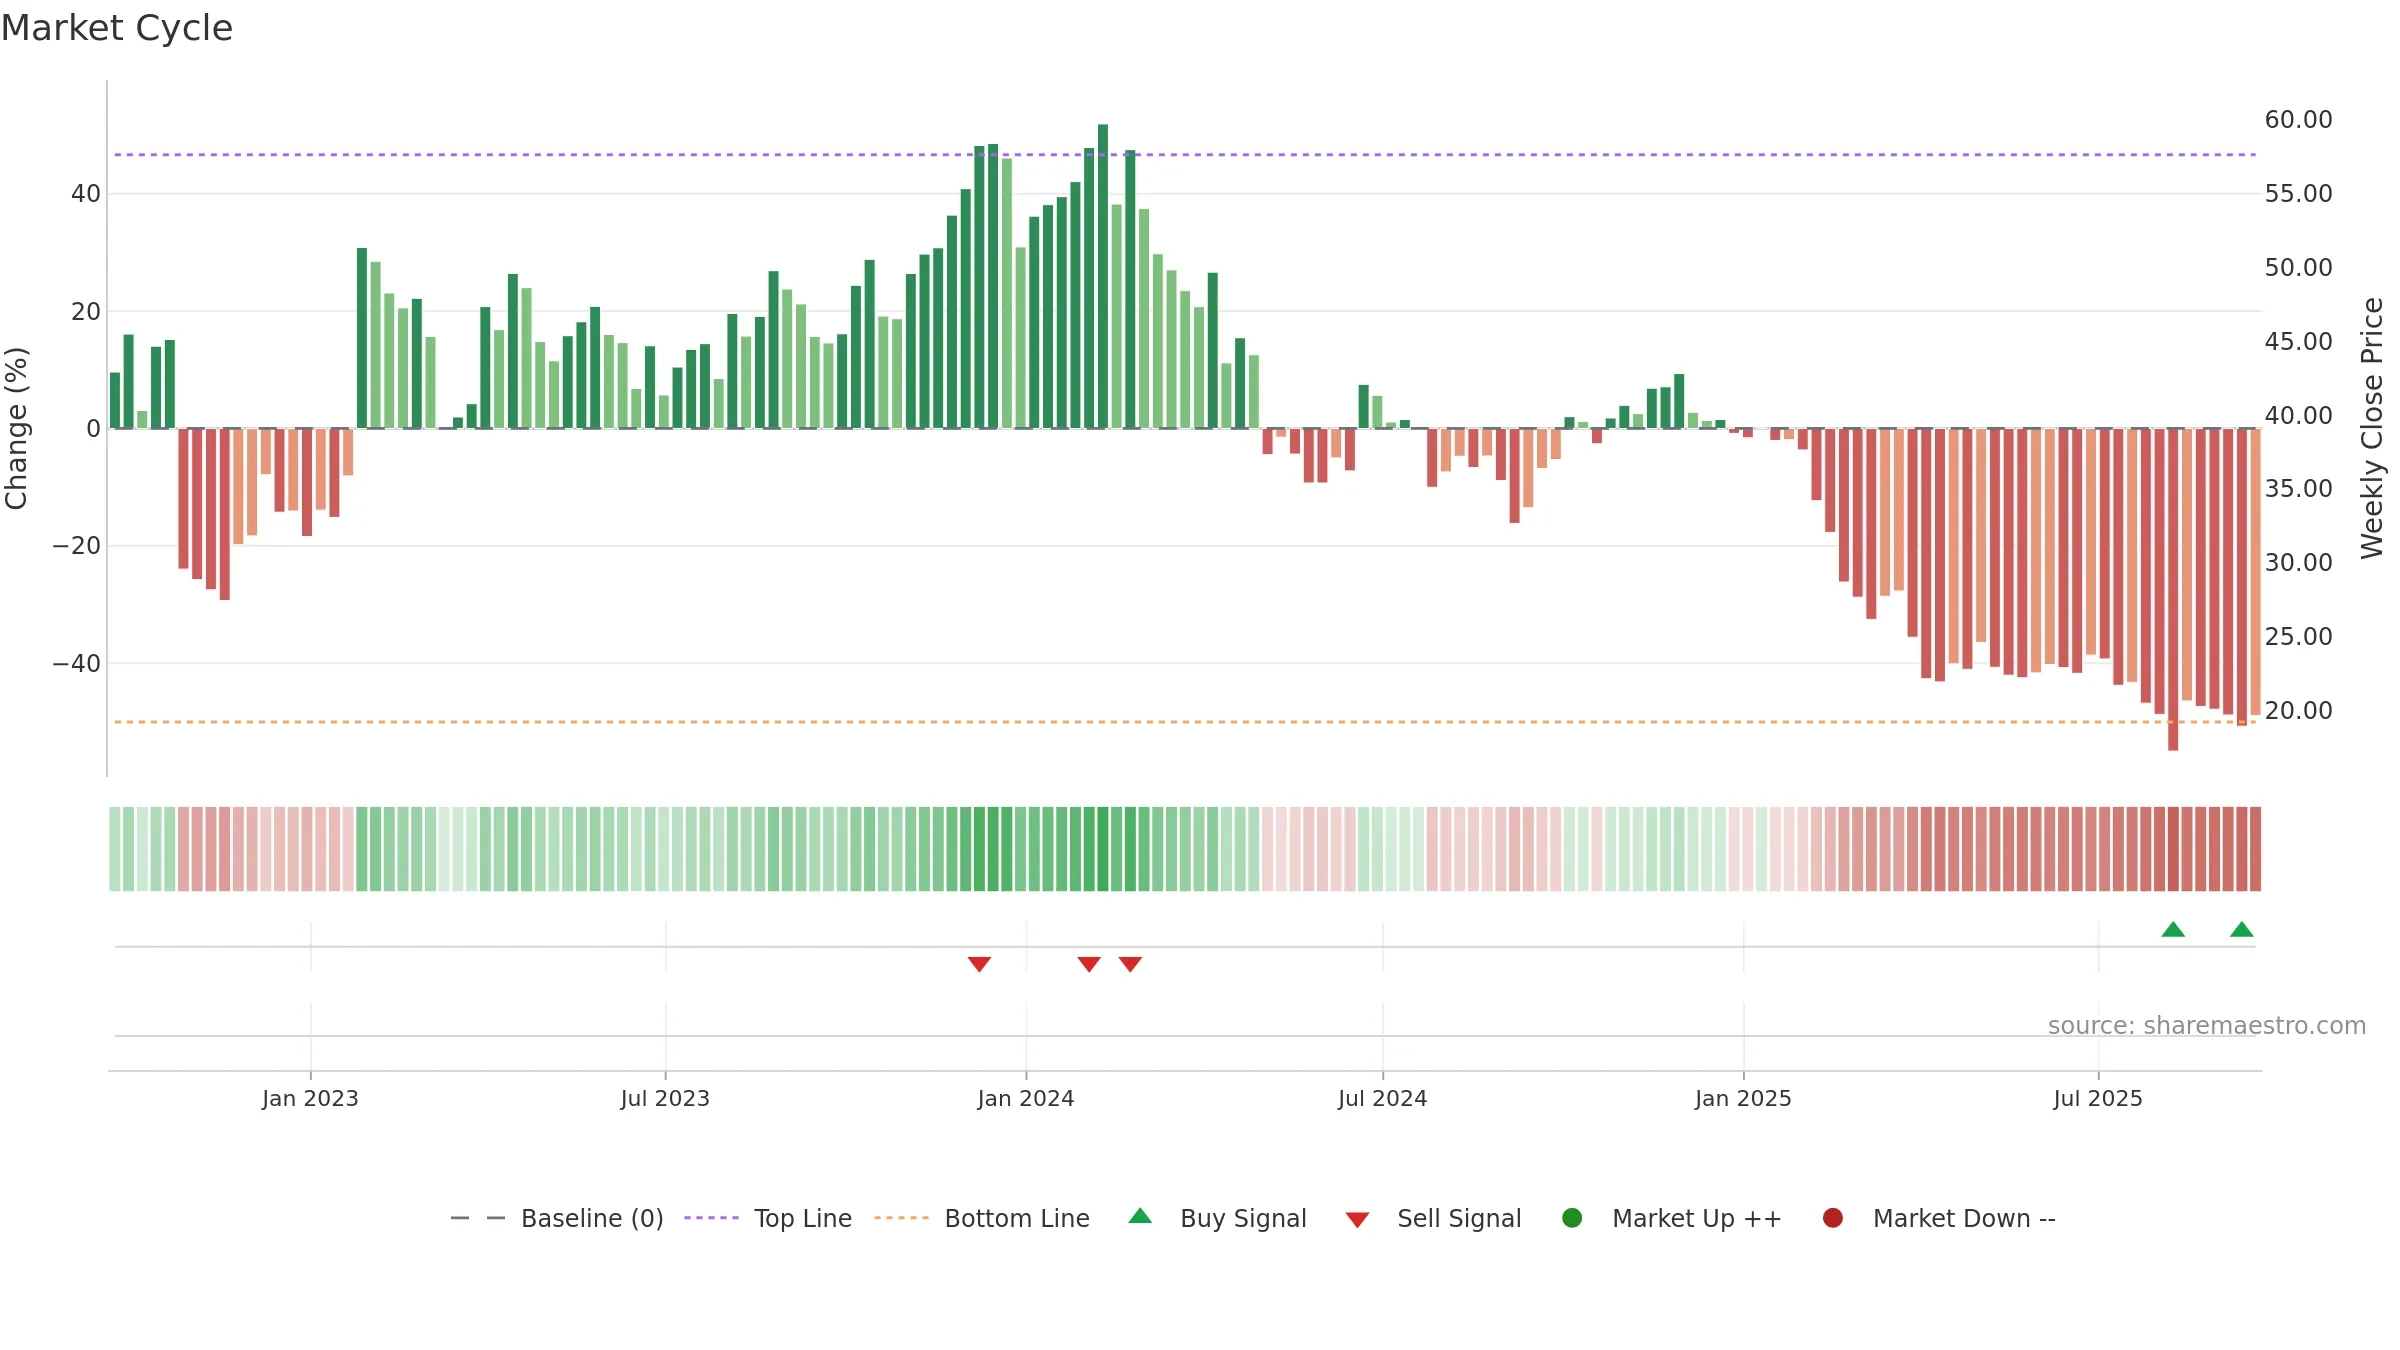Click the Jul 2023 axis label
2400x1350 pixels.
pos(665,1099)
